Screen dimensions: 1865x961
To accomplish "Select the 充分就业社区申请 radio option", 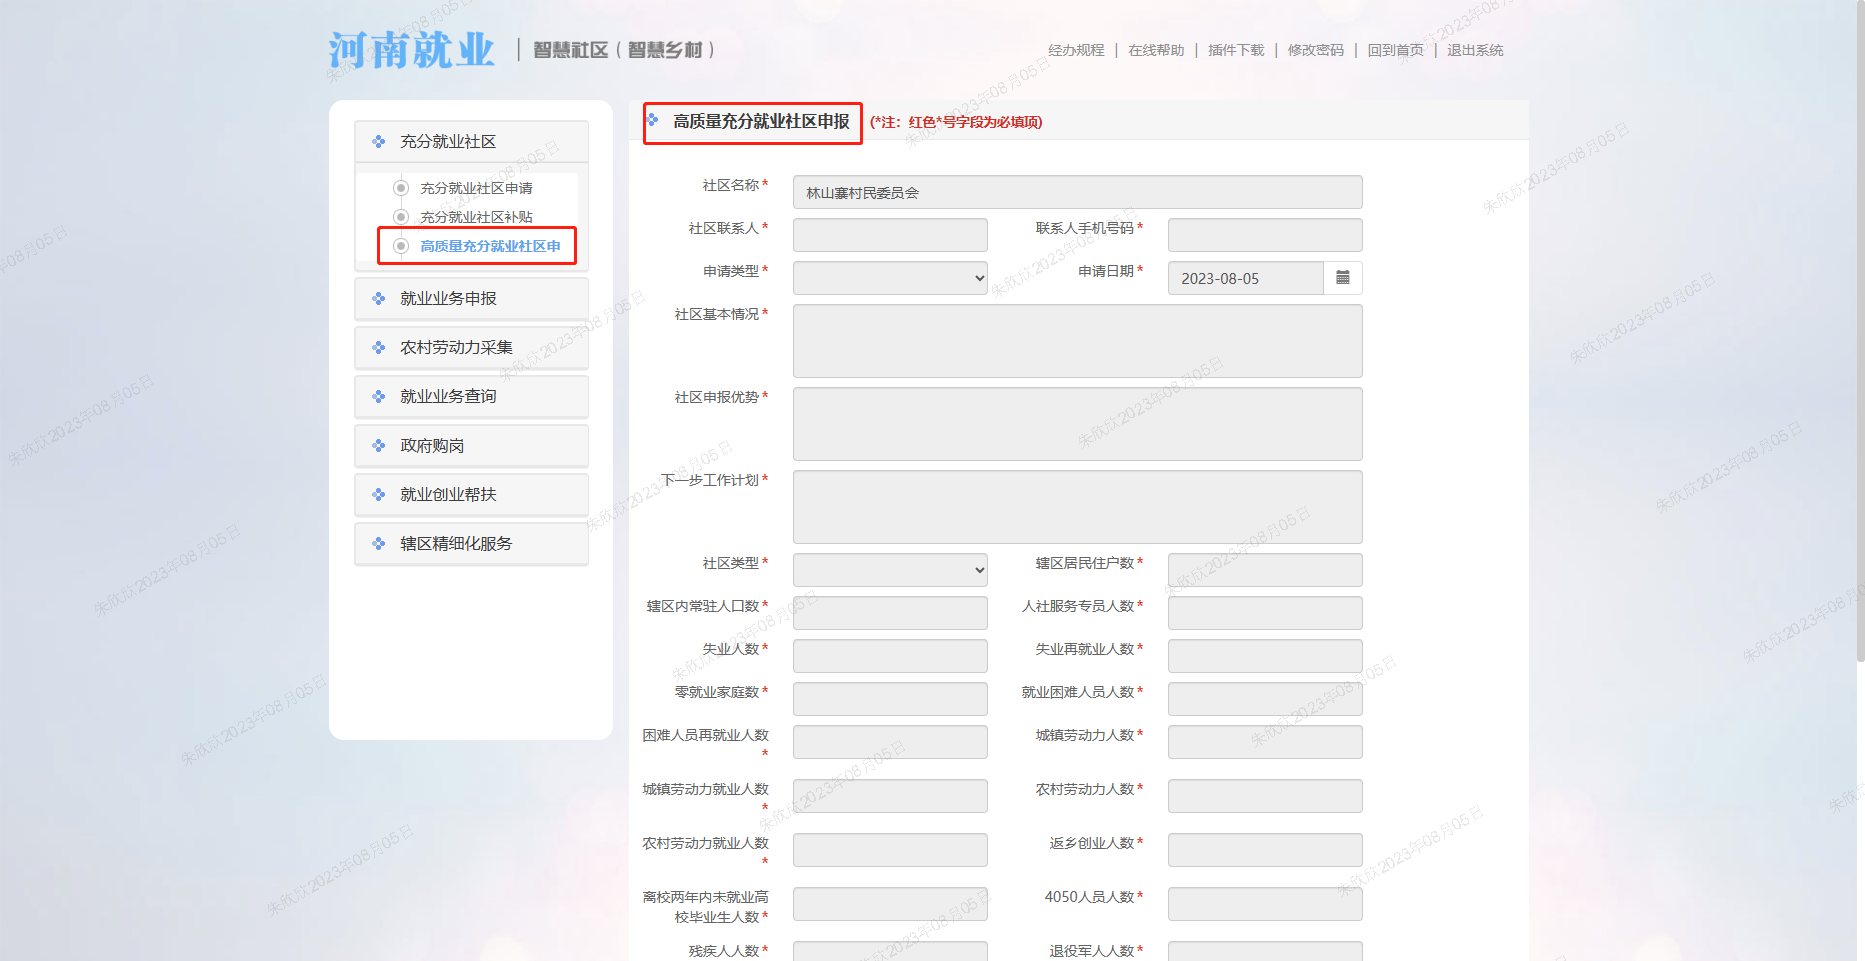I will 402,187.
